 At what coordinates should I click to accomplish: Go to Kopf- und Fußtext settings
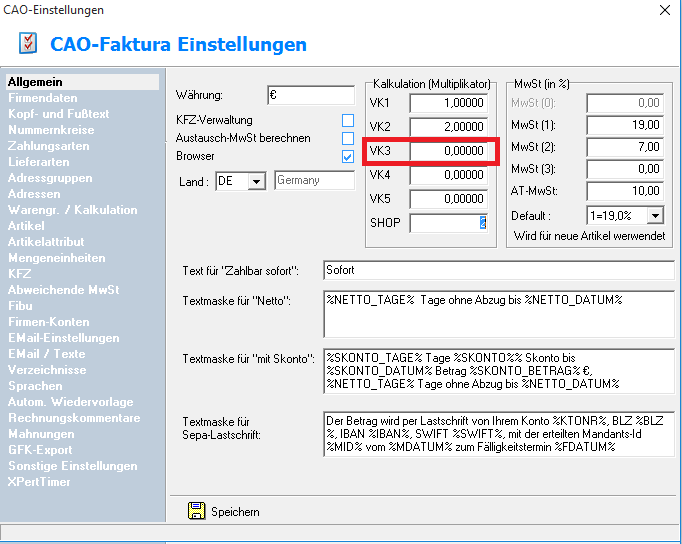(59, 114)
